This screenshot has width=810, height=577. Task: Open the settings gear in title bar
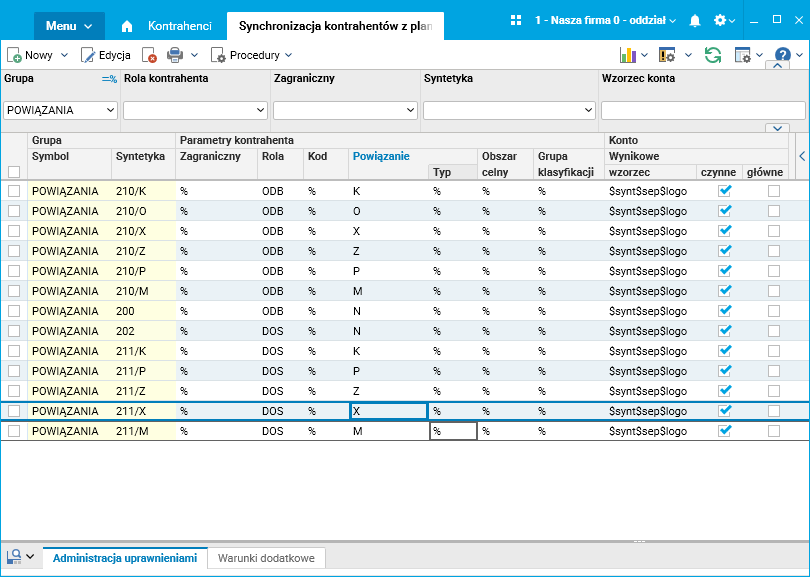click(720, 20)
